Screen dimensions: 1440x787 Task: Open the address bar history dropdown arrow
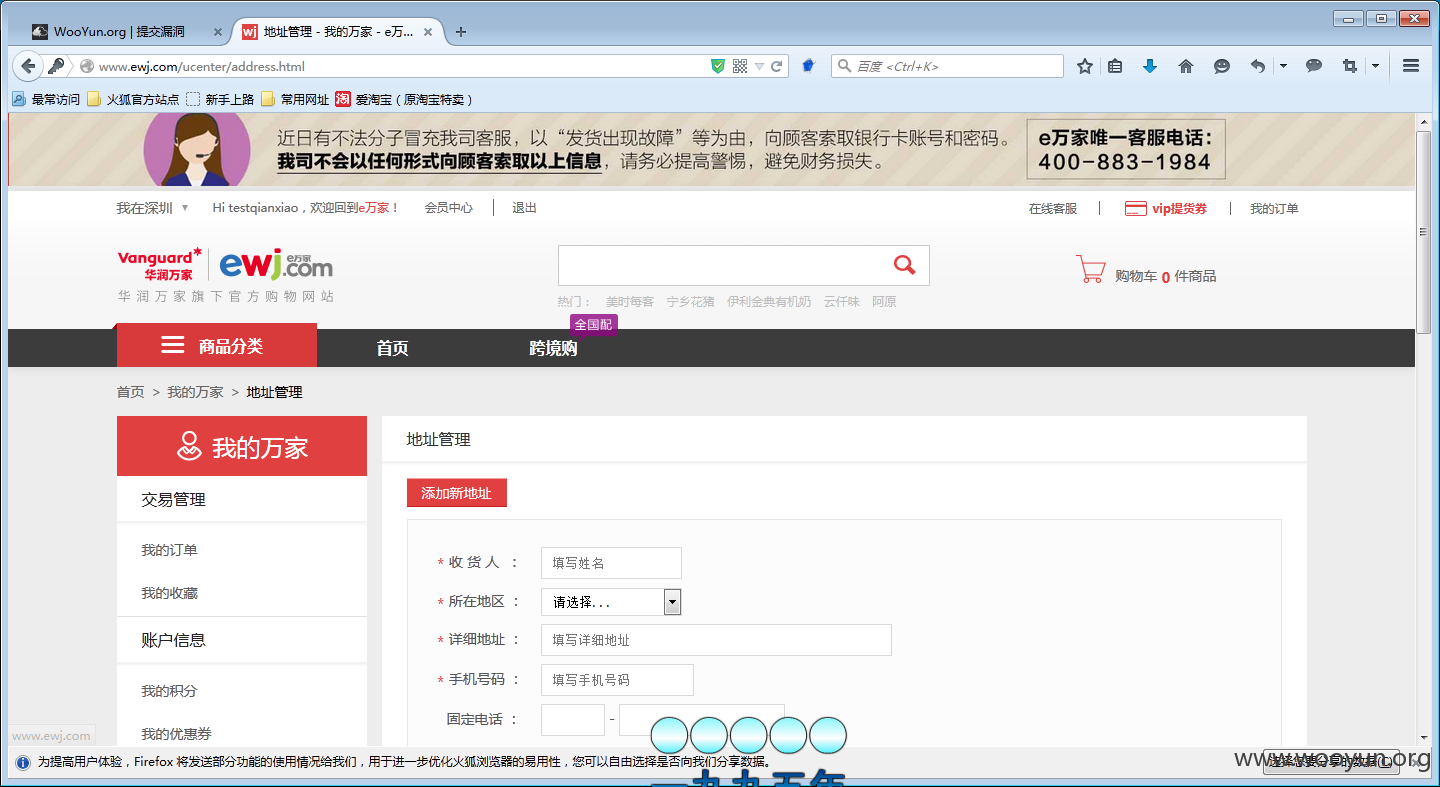point(759,66)
